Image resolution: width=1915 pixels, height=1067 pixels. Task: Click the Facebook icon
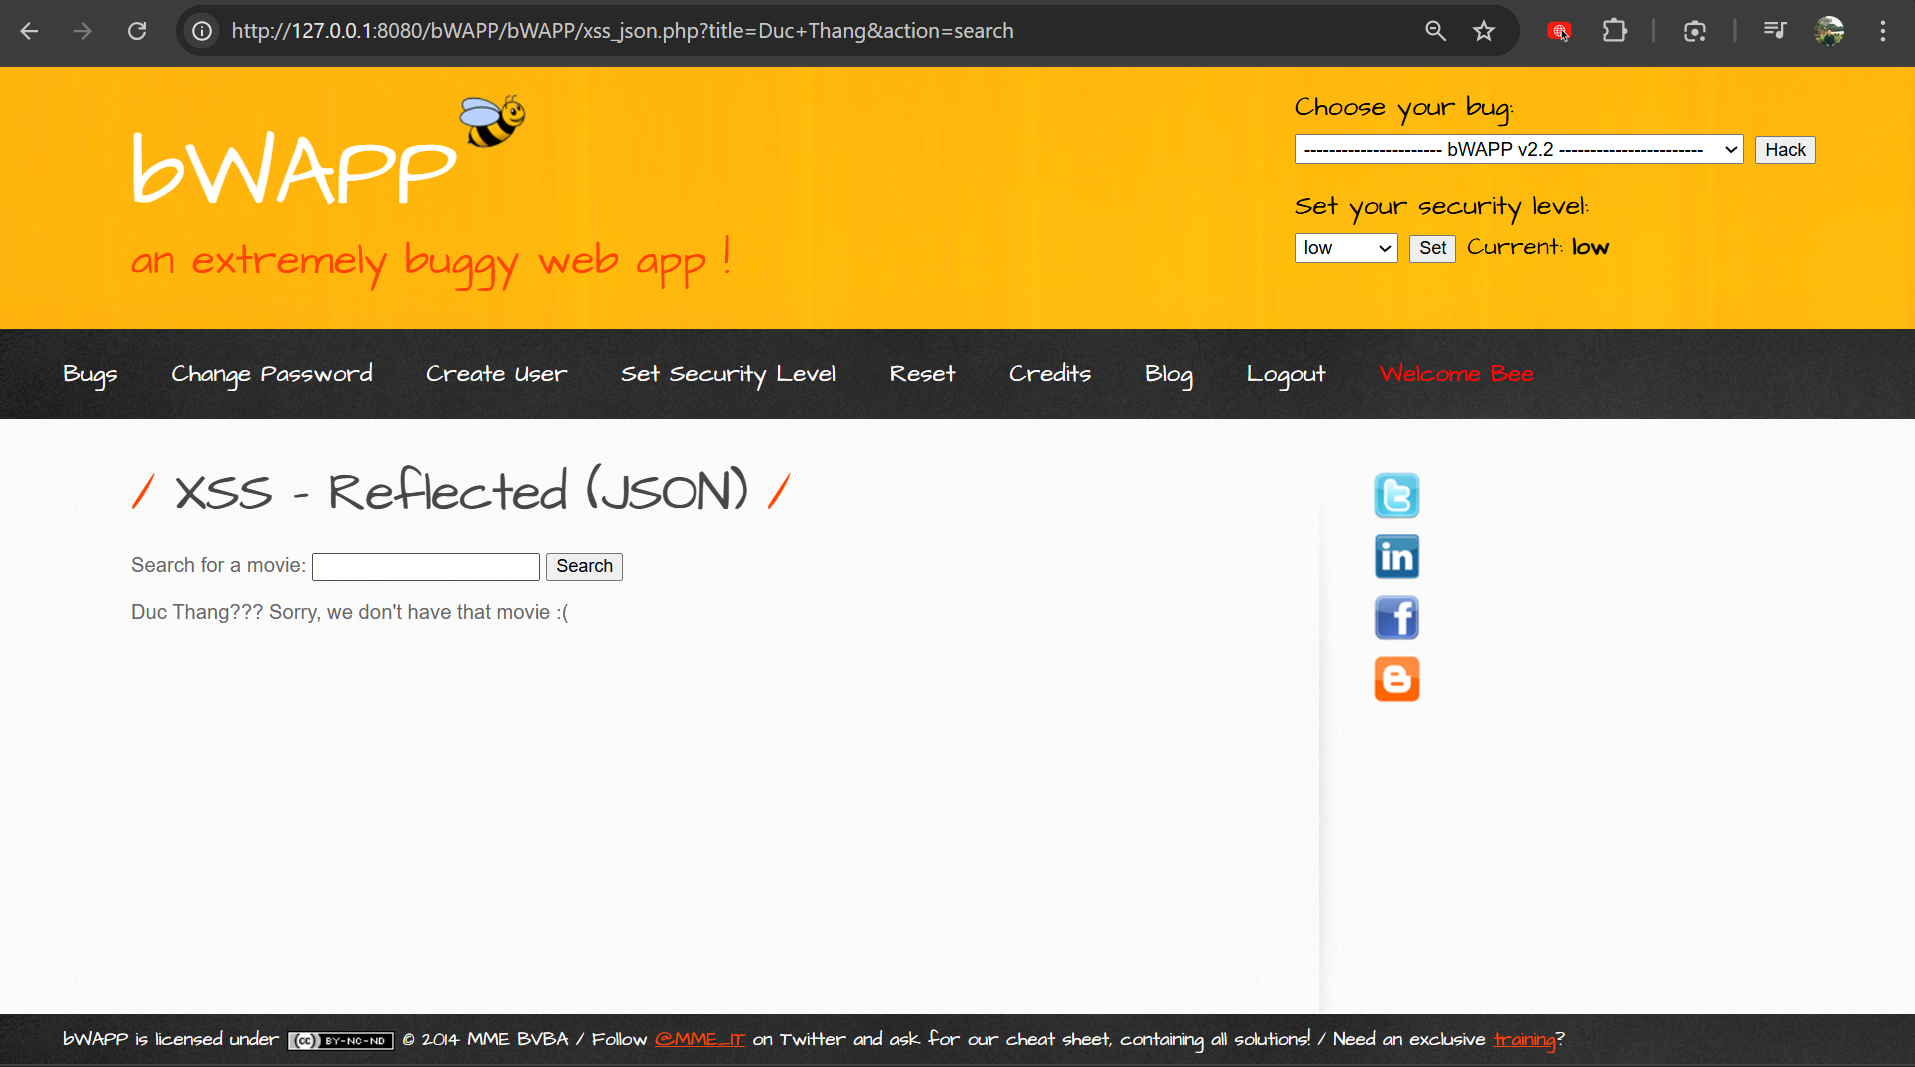[x=1396, y=618]
